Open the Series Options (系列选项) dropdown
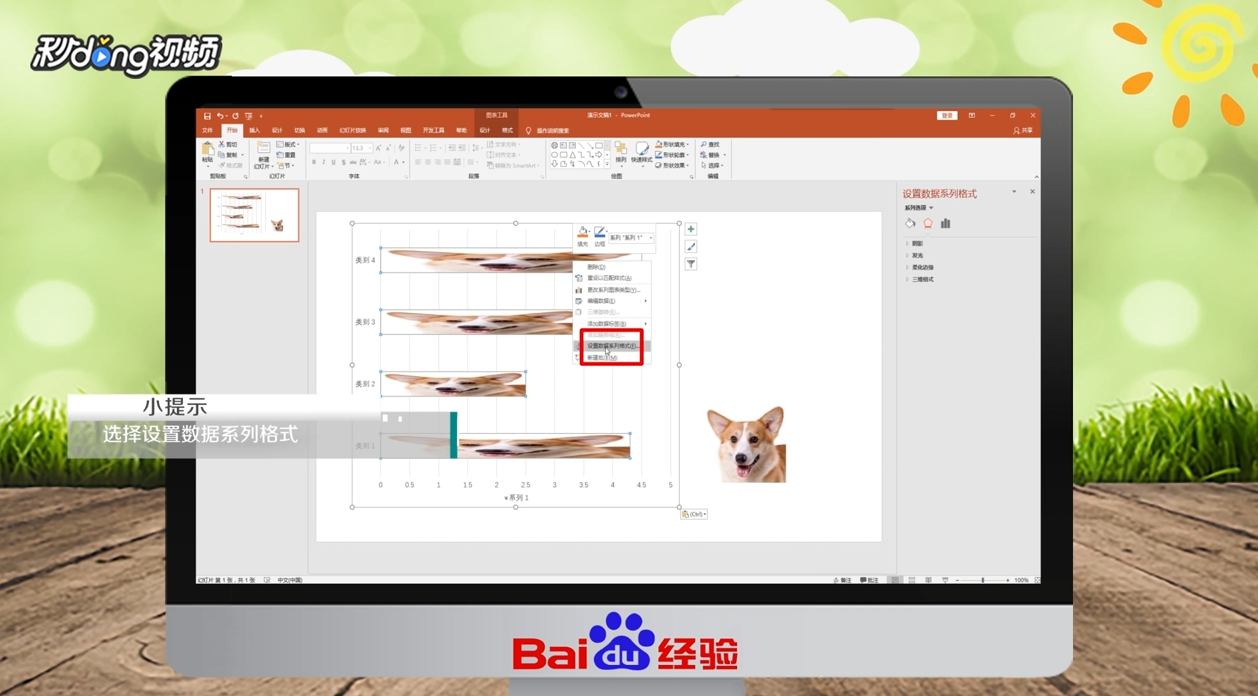This screenshot has width=1258, height=696. tap(919, 208)
